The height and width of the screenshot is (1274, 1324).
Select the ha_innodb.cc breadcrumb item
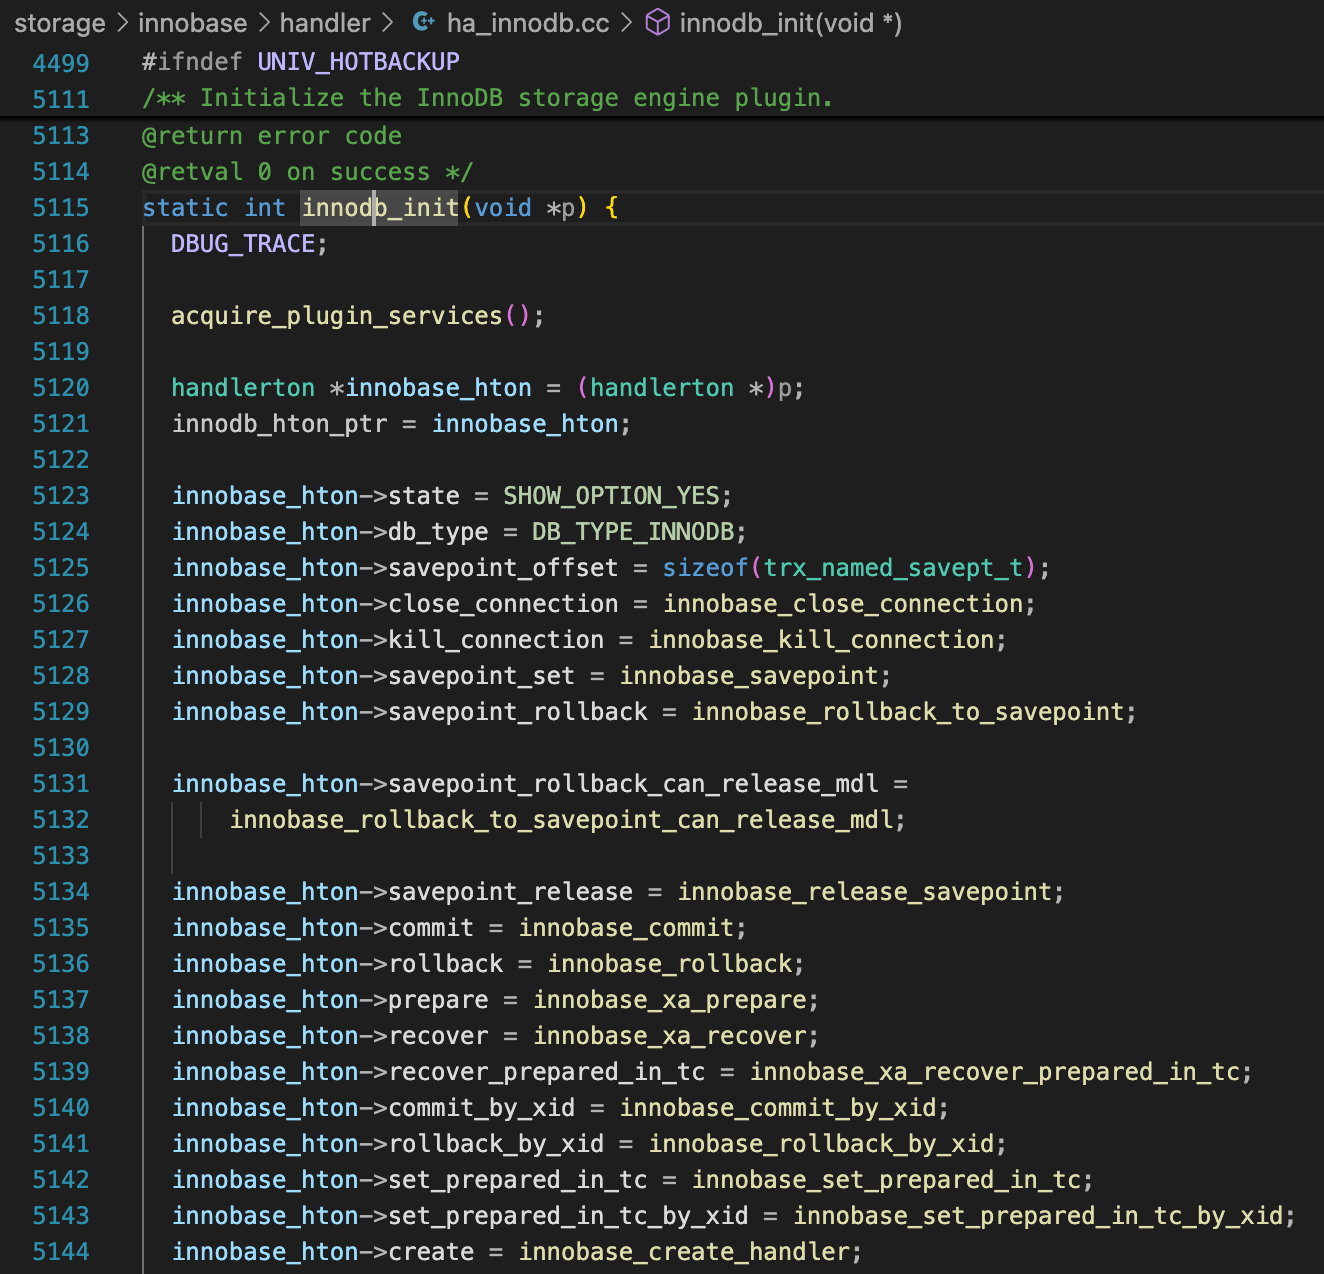point(527,23)
